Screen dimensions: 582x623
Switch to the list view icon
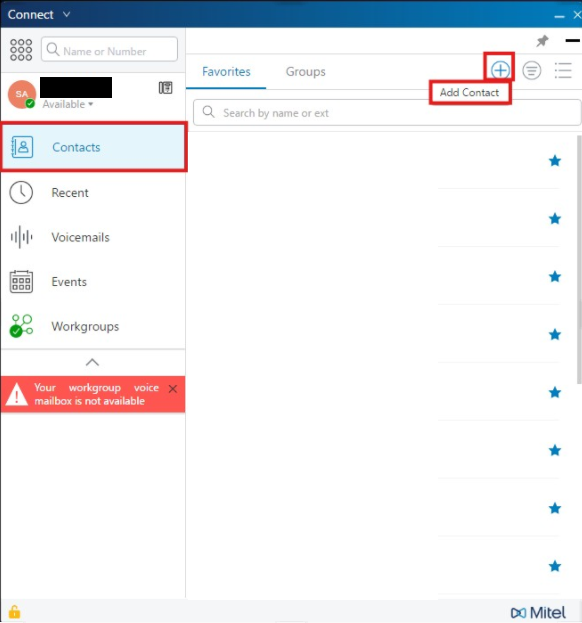[563, 71]
